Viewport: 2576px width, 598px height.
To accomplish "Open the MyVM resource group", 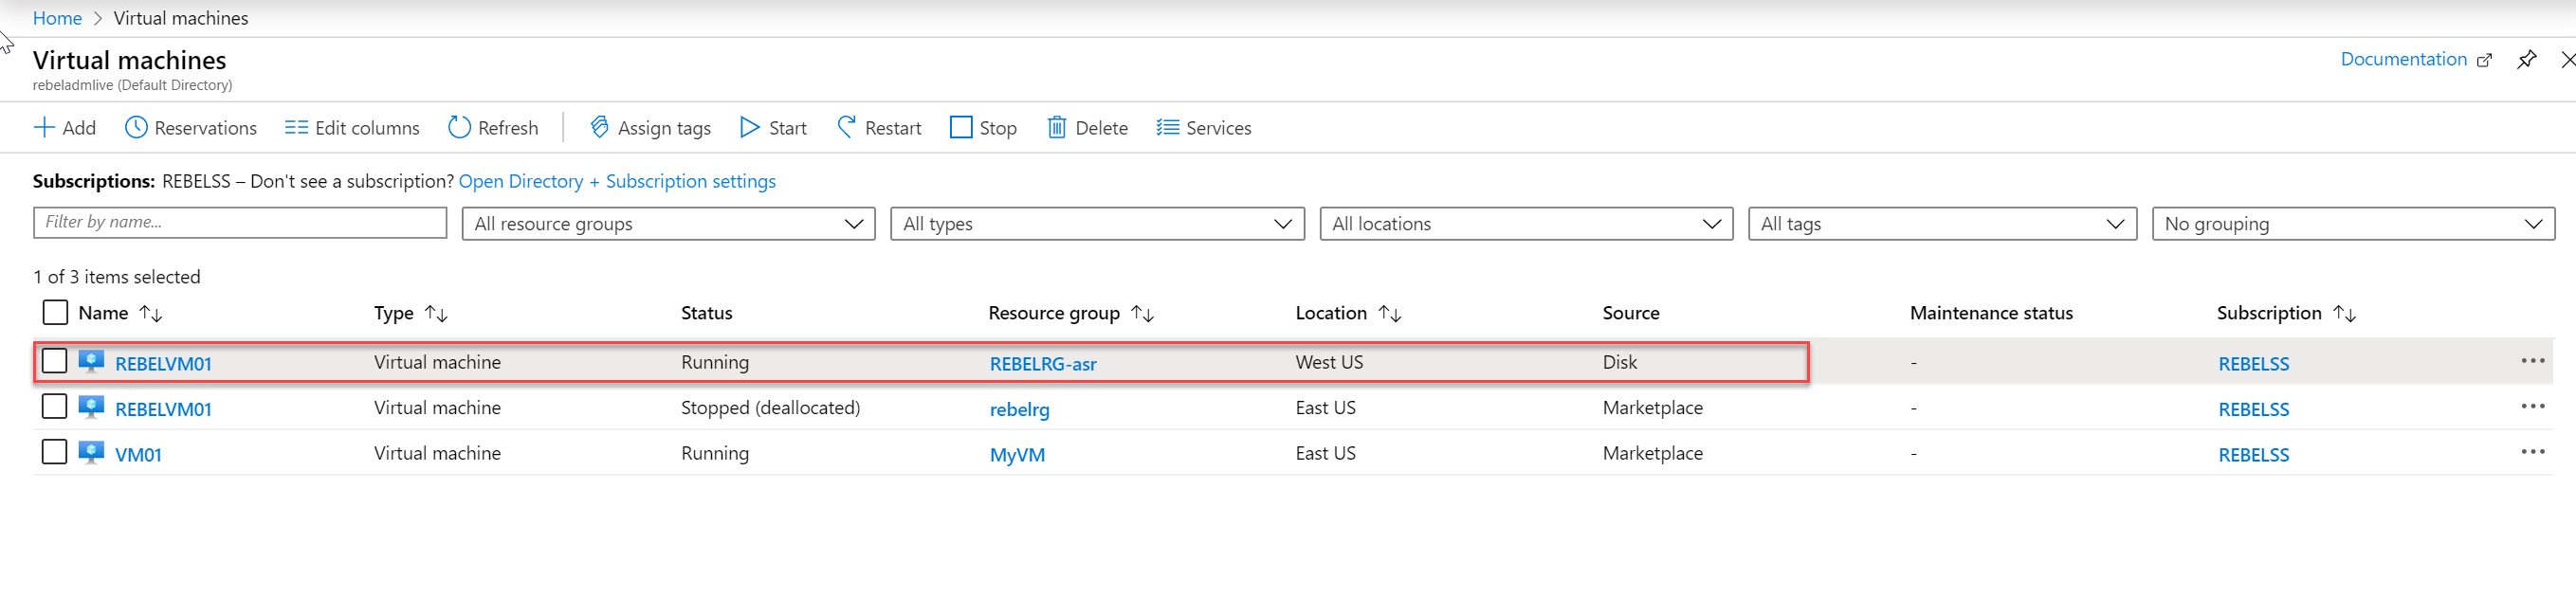I will 1017,455.
